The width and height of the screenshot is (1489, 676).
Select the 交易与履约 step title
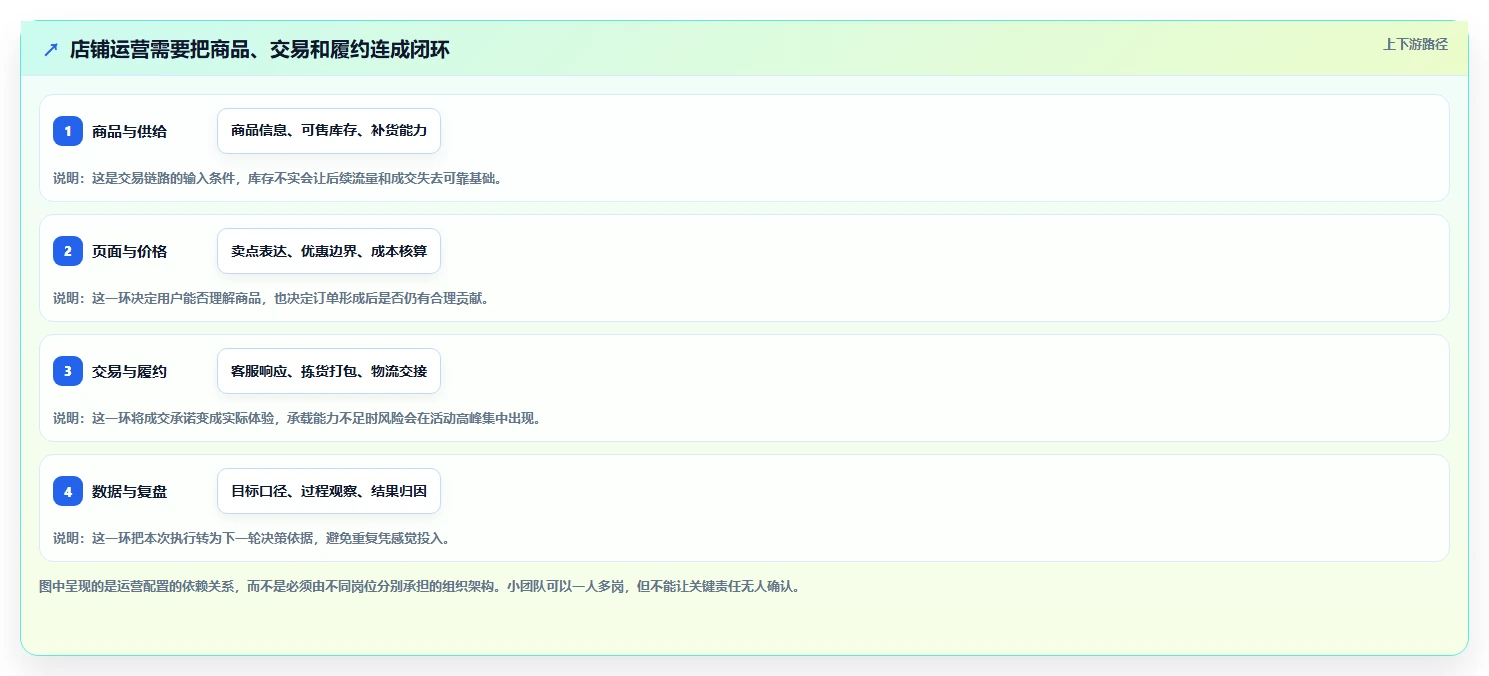[x=129, y=371]
